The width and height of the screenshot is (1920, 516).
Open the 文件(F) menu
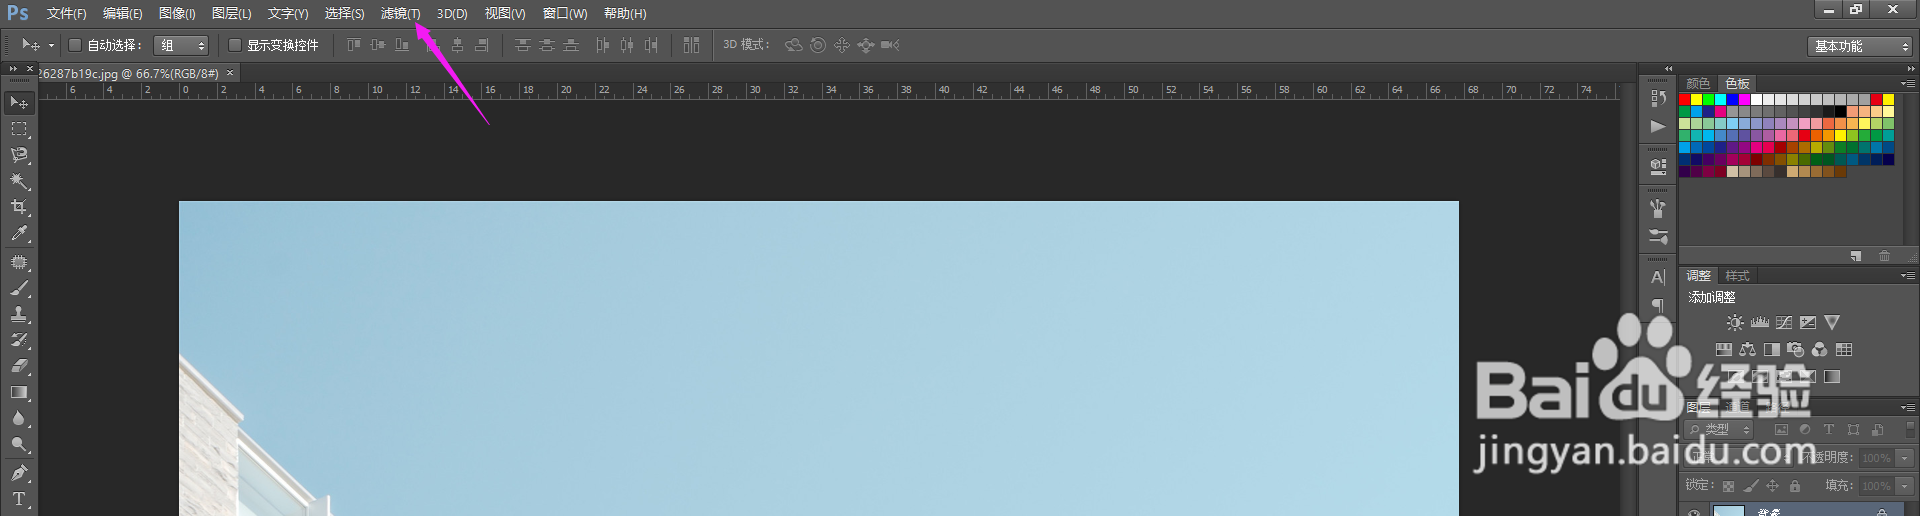tap(66, 13)
